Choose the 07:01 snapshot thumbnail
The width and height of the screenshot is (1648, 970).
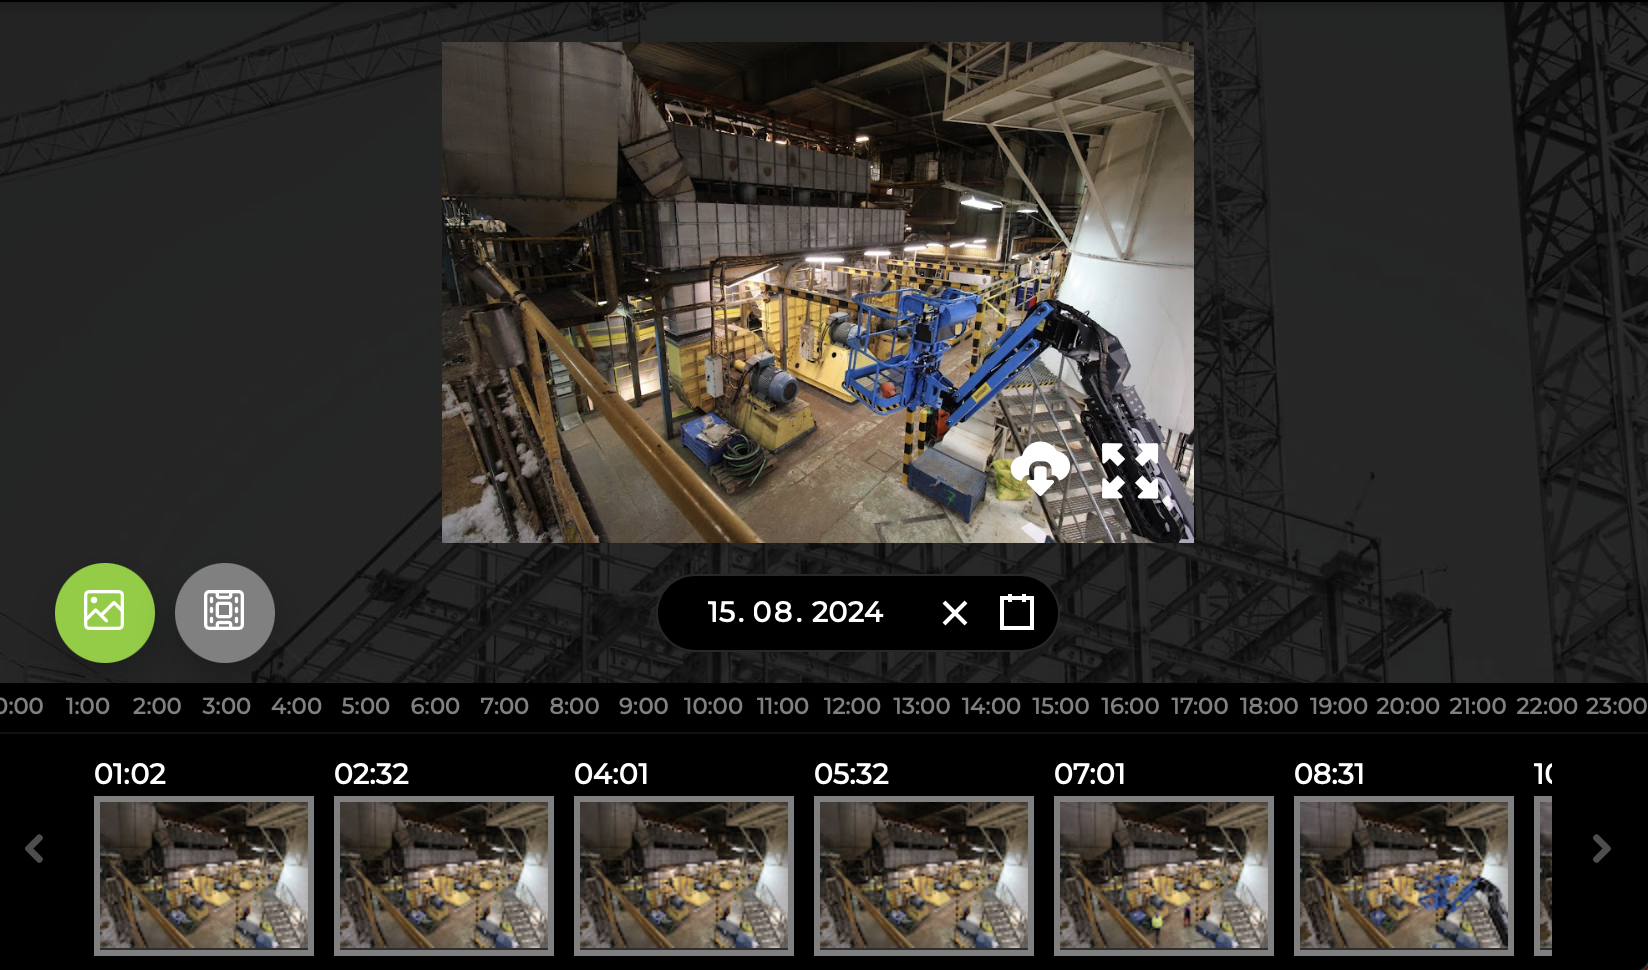click(x=1164, y=875)
